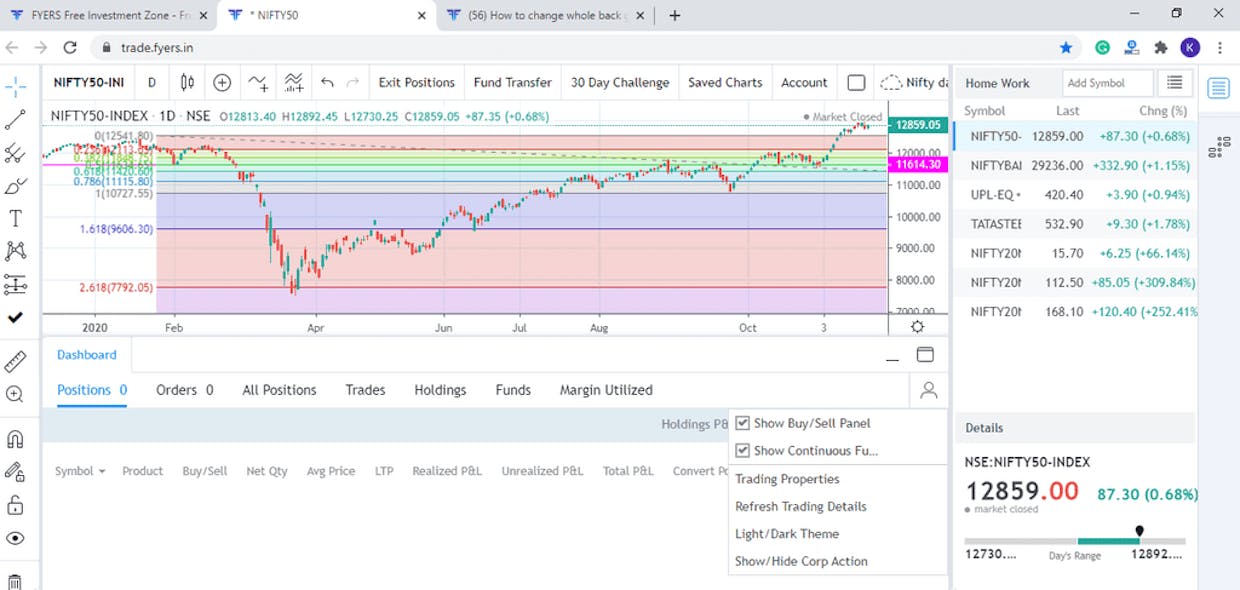This screenshot has width=1240, height=590.
Task: Open the D time interval dropdown
Action: tap(151, 83)
